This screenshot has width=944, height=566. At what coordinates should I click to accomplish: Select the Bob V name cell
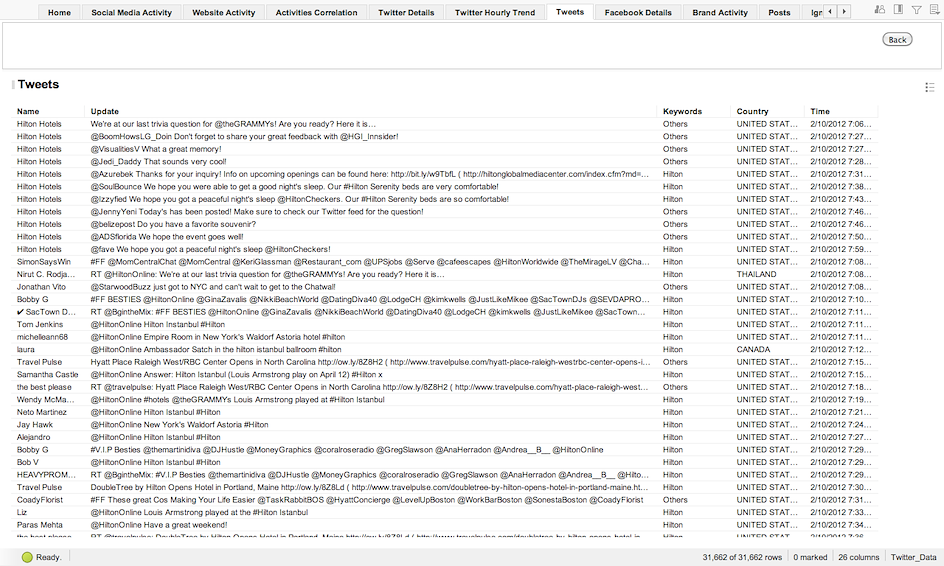pyautogui.click(x=28, y=462)
